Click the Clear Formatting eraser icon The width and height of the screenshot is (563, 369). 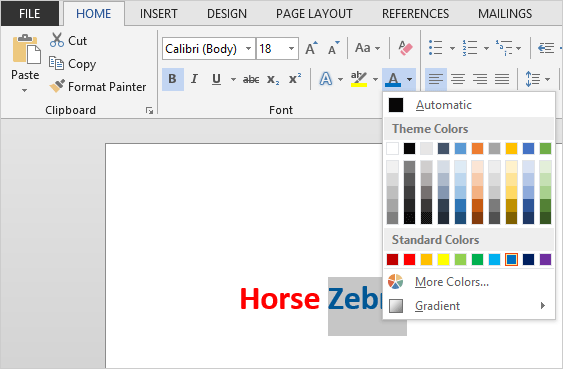pos(405,48)
